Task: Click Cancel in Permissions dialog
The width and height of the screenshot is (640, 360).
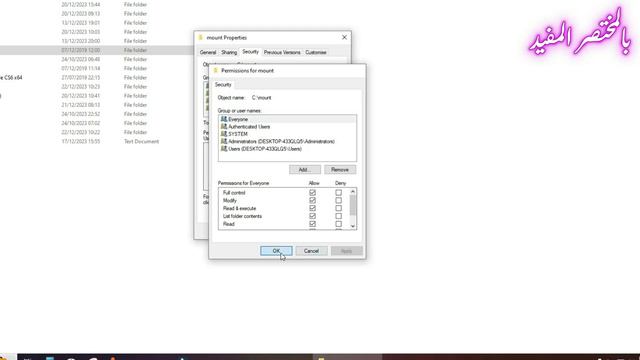Action: (311, 251)
